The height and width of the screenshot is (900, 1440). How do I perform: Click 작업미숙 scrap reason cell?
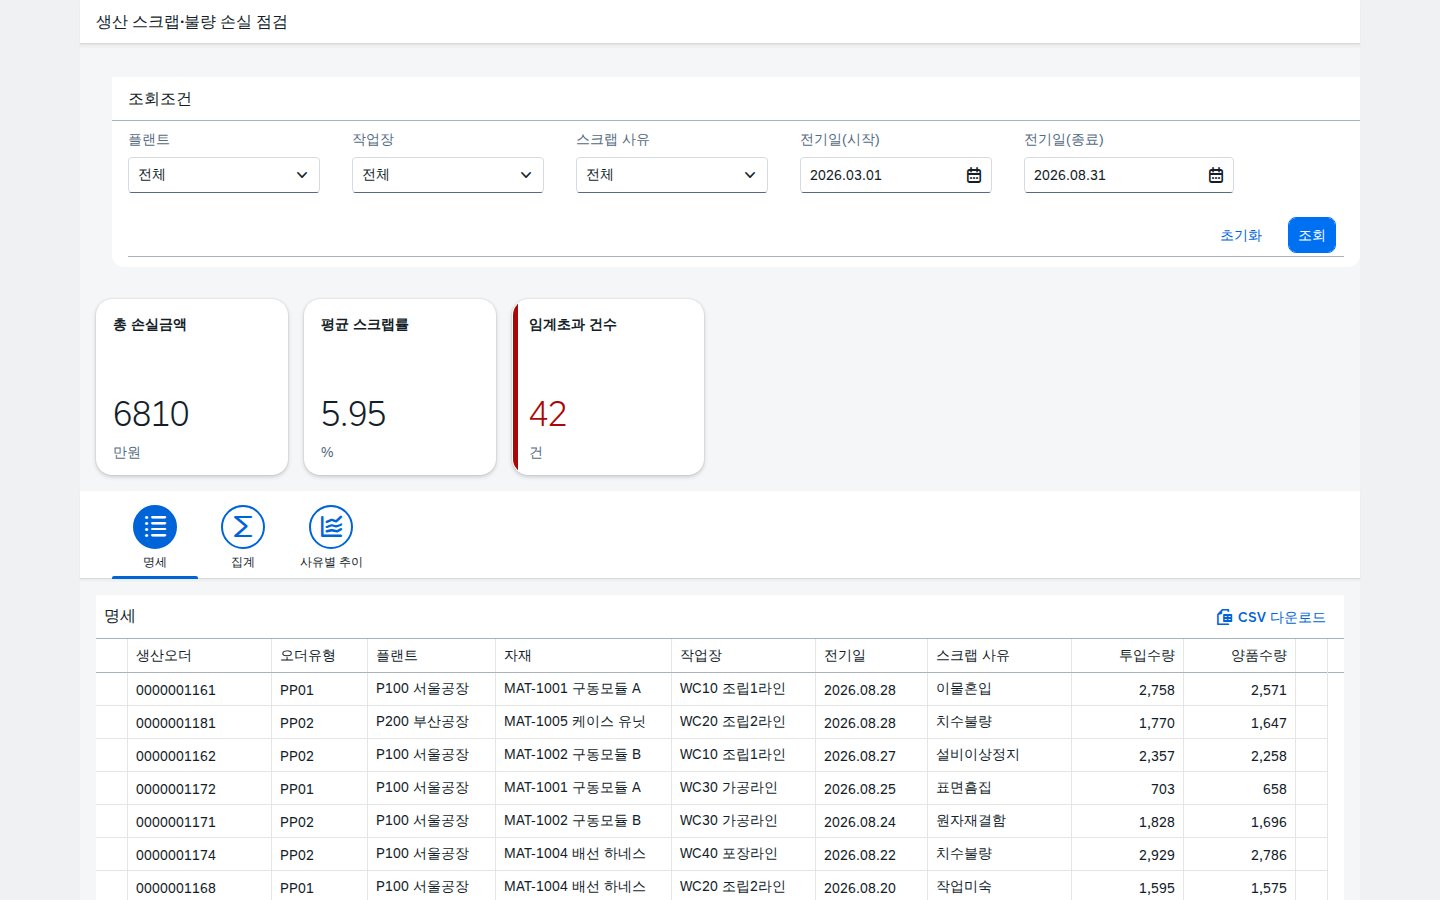click(1000, 887)
